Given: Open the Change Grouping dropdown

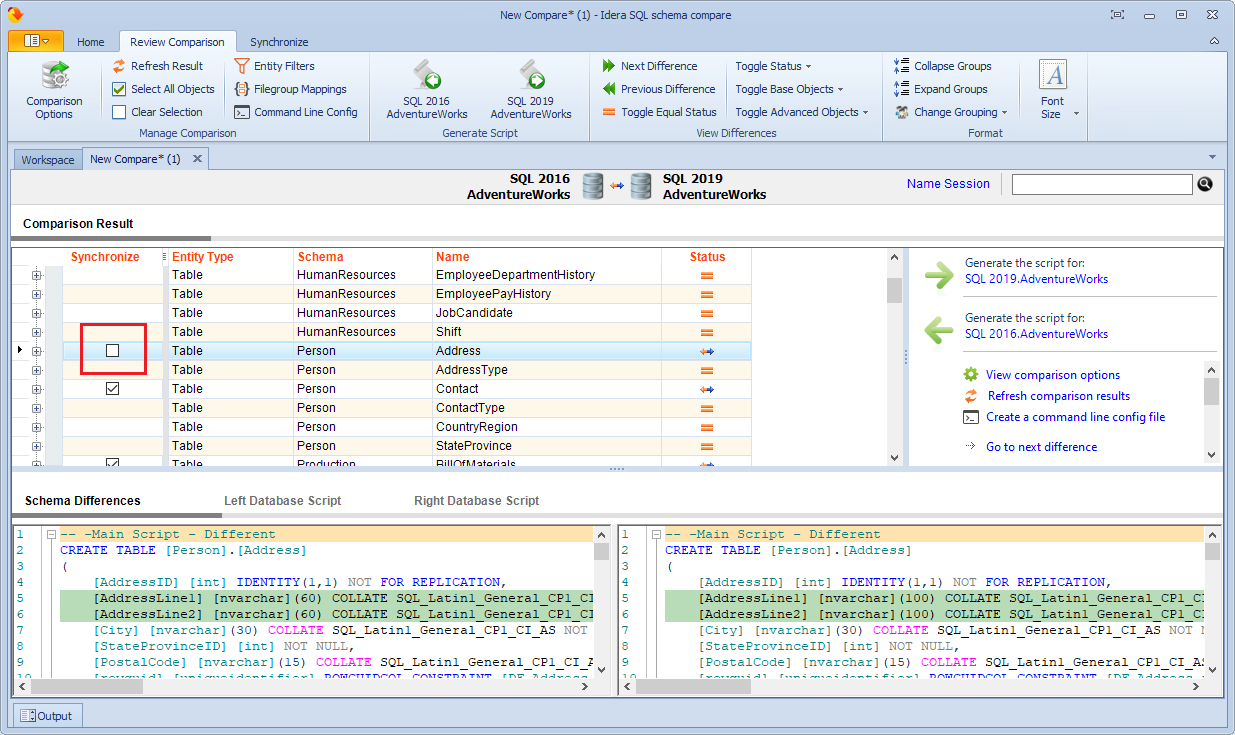Looking at the screenshot, I should click(960, 112).
